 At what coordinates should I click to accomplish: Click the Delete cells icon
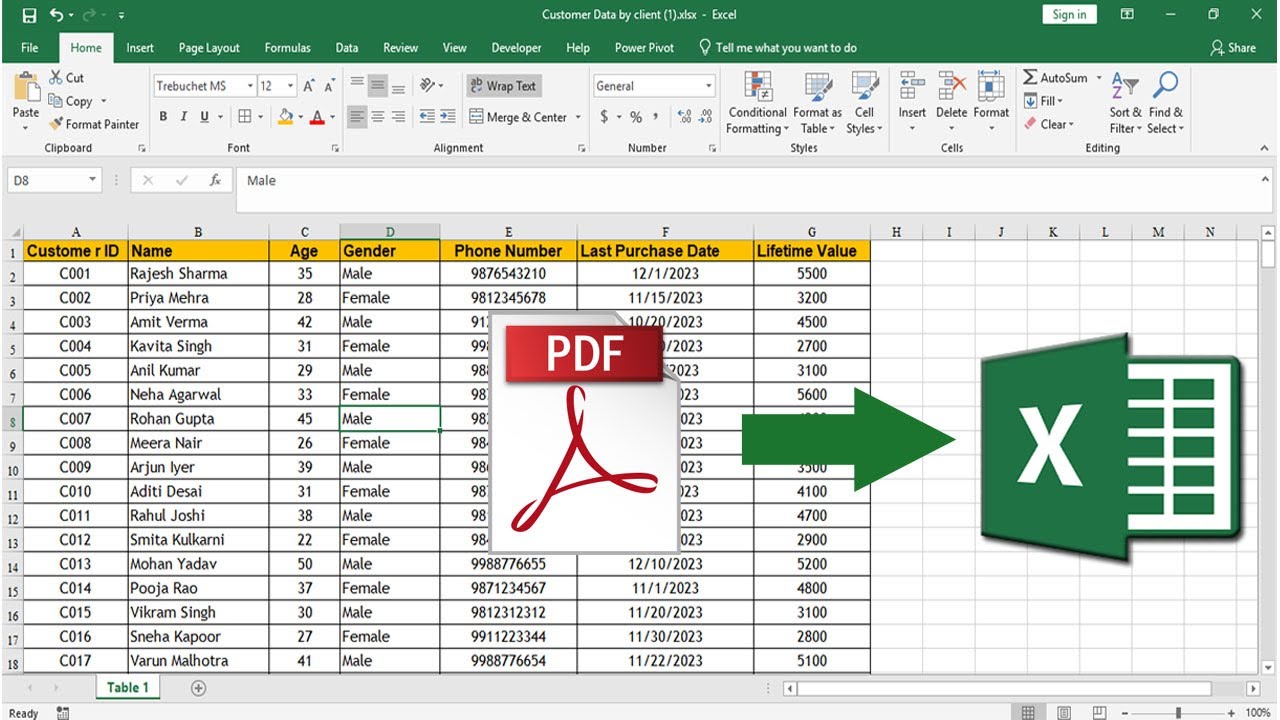[951, 85]
